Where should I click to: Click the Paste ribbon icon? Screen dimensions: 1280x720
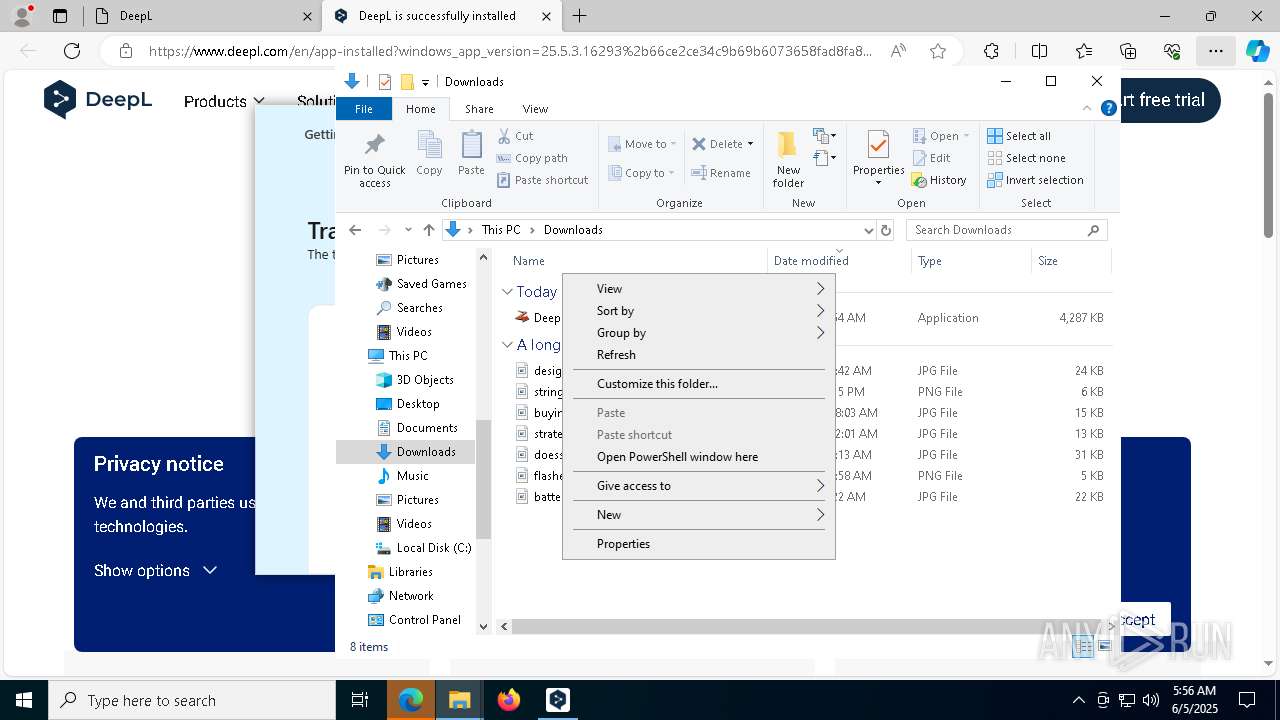(x=471, y=154)
